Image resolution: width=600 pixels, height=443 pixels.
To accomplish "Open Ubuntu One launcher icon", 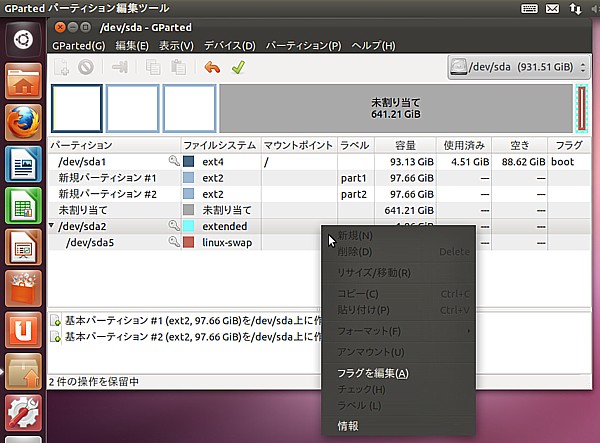I will pos(23,330).
